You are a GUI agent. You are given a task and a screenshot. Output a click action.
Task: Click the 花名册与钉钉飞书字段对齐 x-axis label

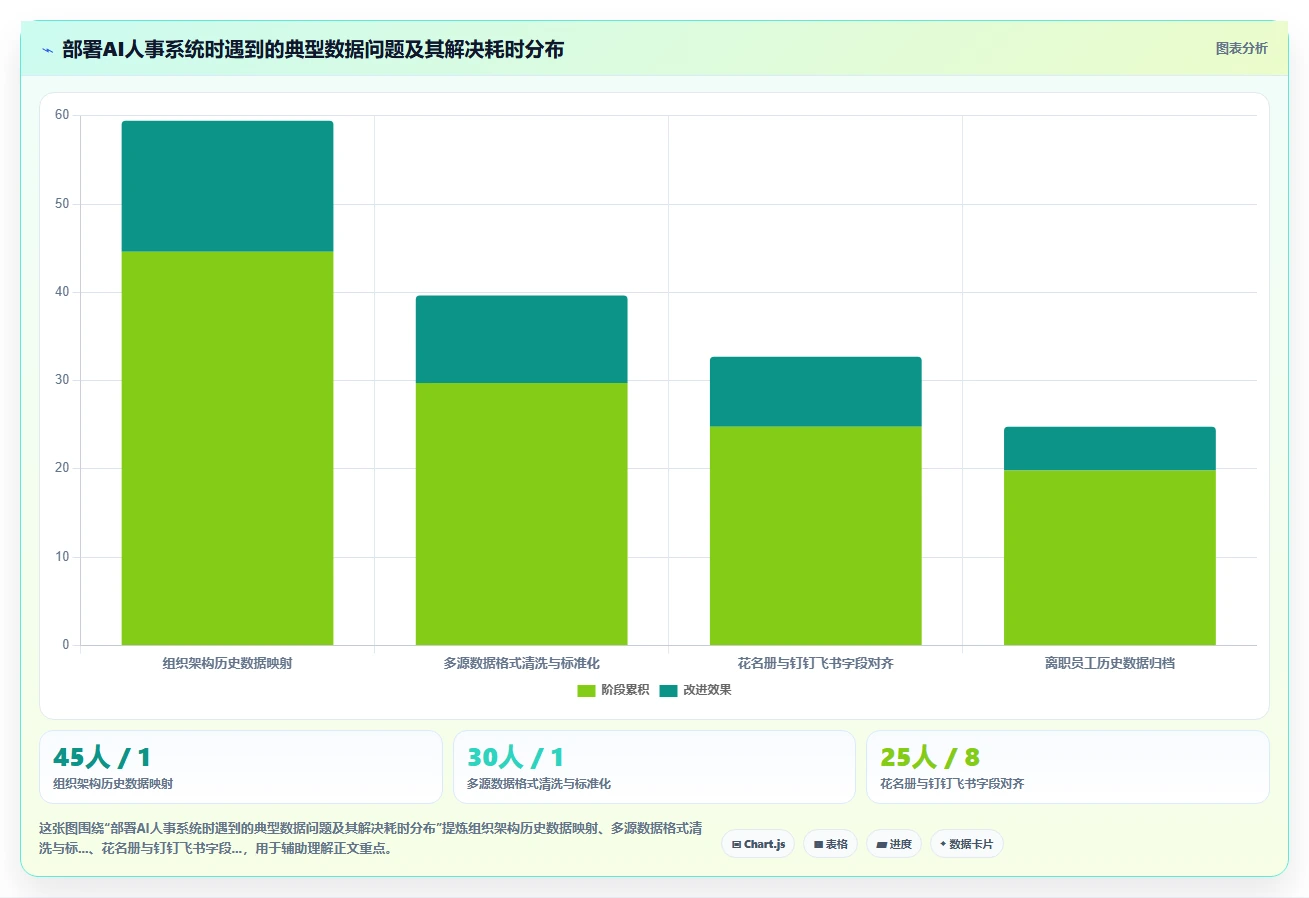pyautogui.click(x=816, y=663)
